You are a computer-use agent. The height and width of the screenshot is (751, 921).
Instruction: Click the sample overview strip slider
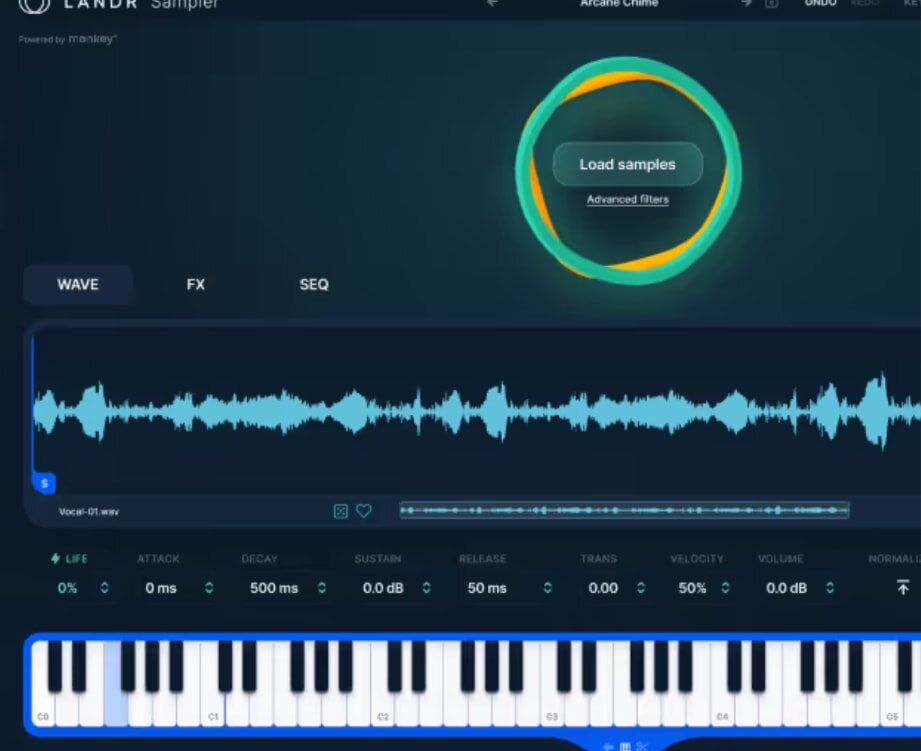click(624, 510)
